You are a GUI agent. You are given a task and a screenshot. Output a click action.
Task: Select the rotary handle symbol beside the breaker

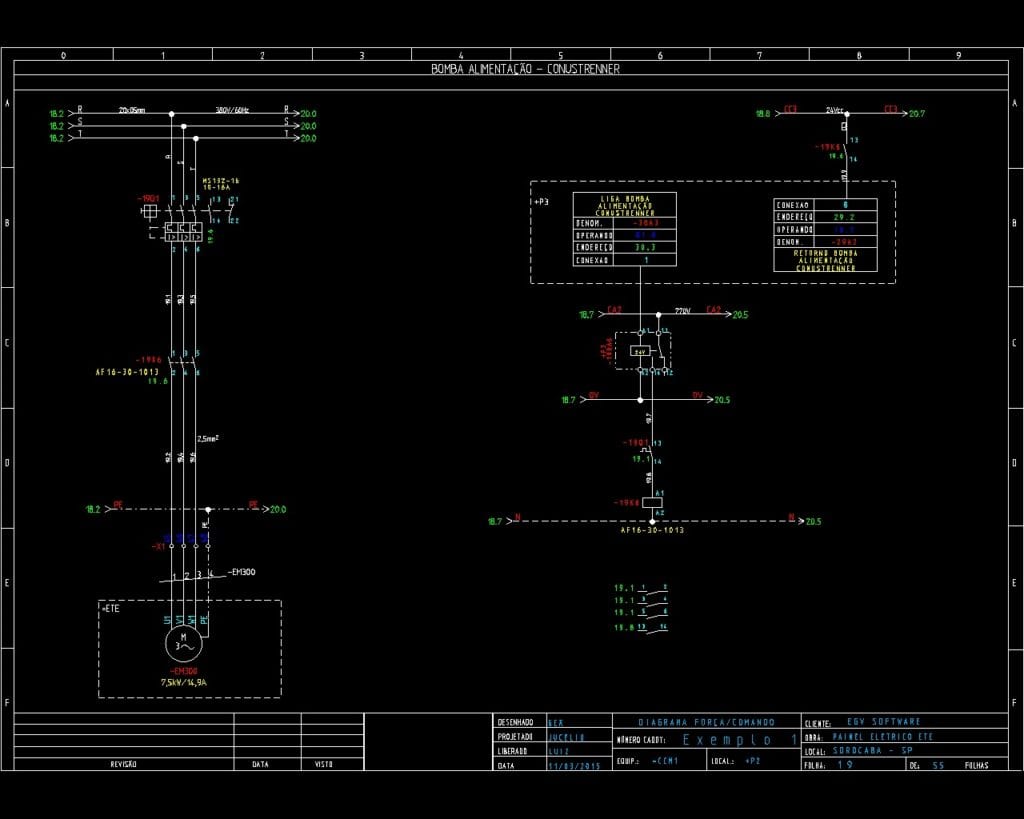[x=149, y=212]
